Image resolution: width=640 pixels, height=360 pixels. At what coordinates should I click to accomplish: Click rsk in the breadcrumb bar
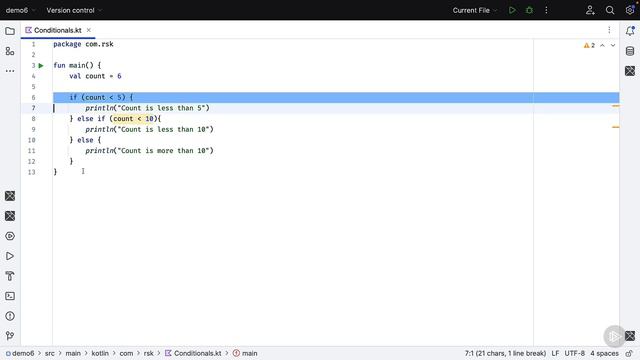coord(149,353)
